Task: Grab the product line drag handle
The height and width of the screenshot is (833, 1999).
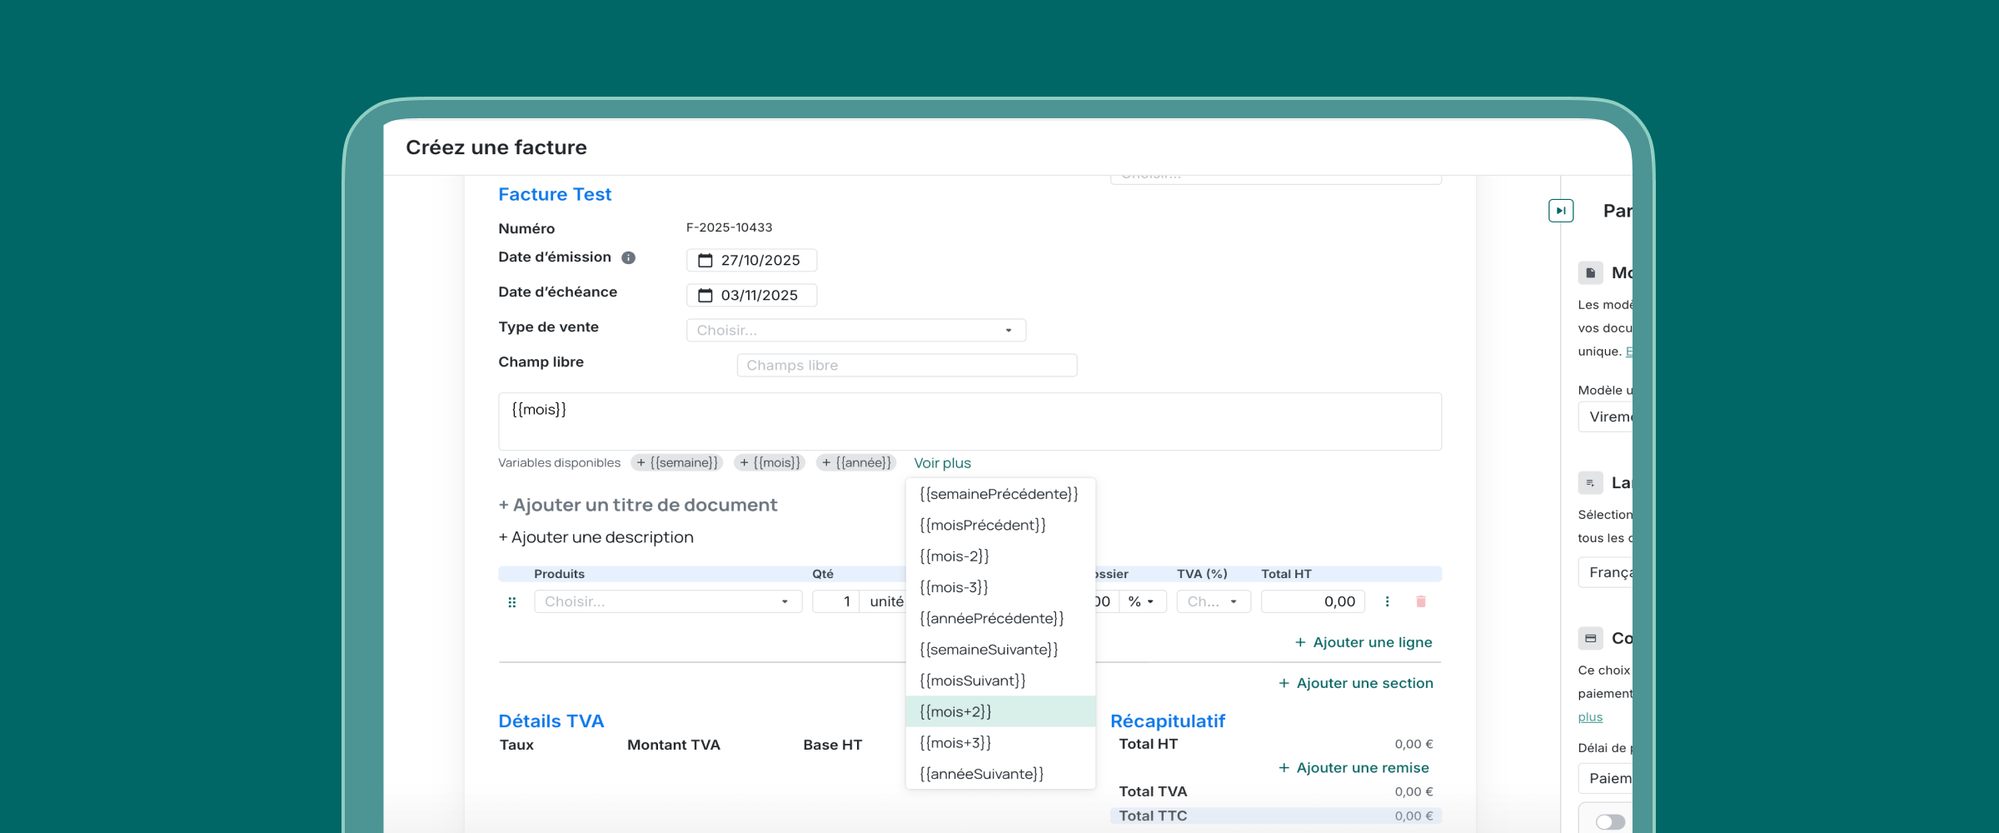Action: click(512, 602)
